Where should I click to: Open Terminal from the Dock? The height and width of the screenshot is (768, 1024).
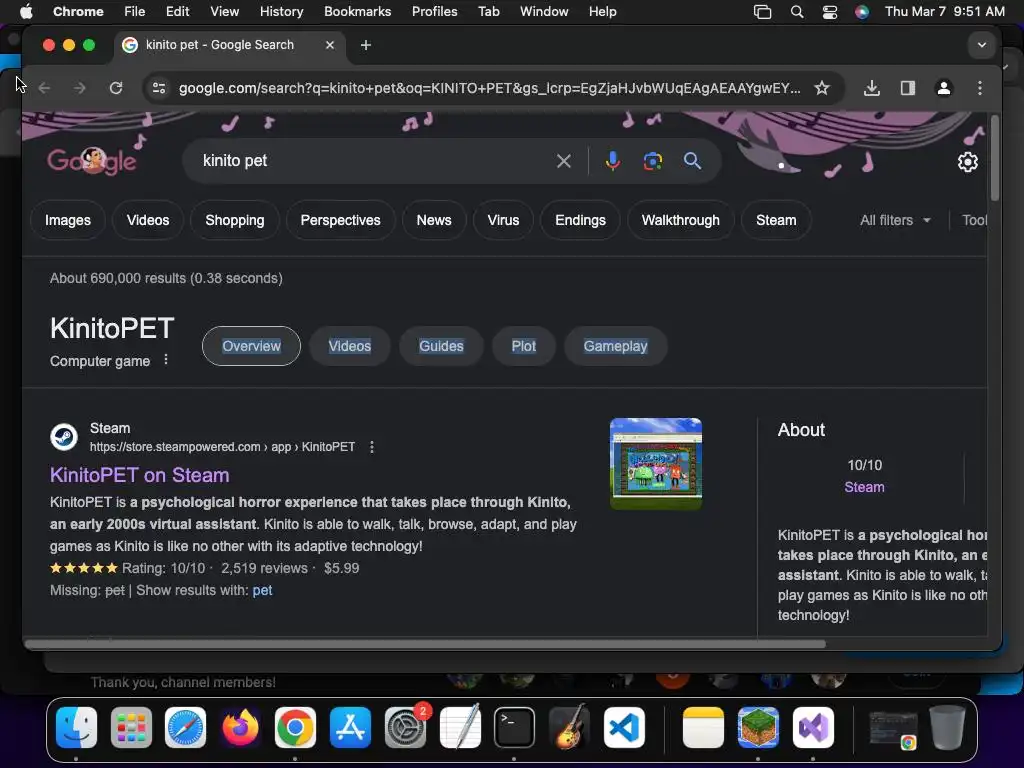tap(514, 727)
